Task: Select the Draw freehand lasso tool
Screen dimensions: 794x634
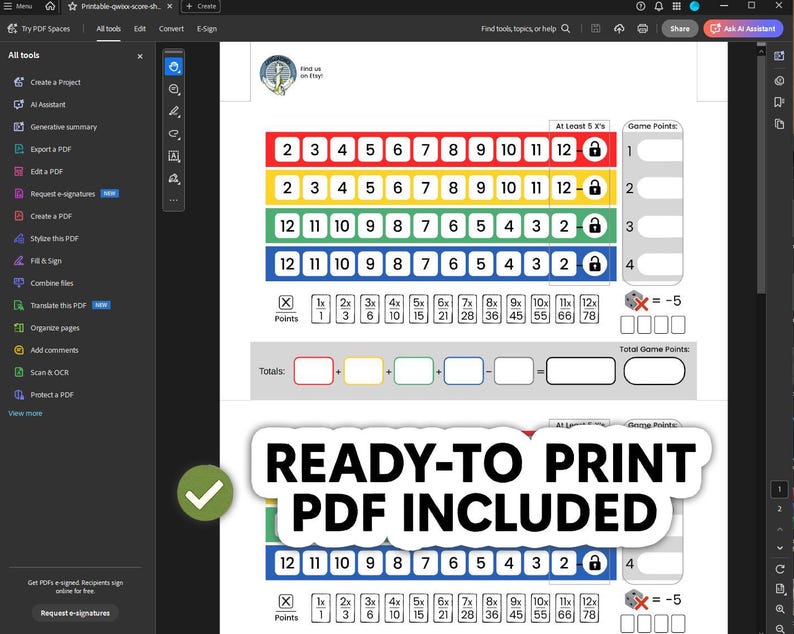Action: click(x=174, y=134)
